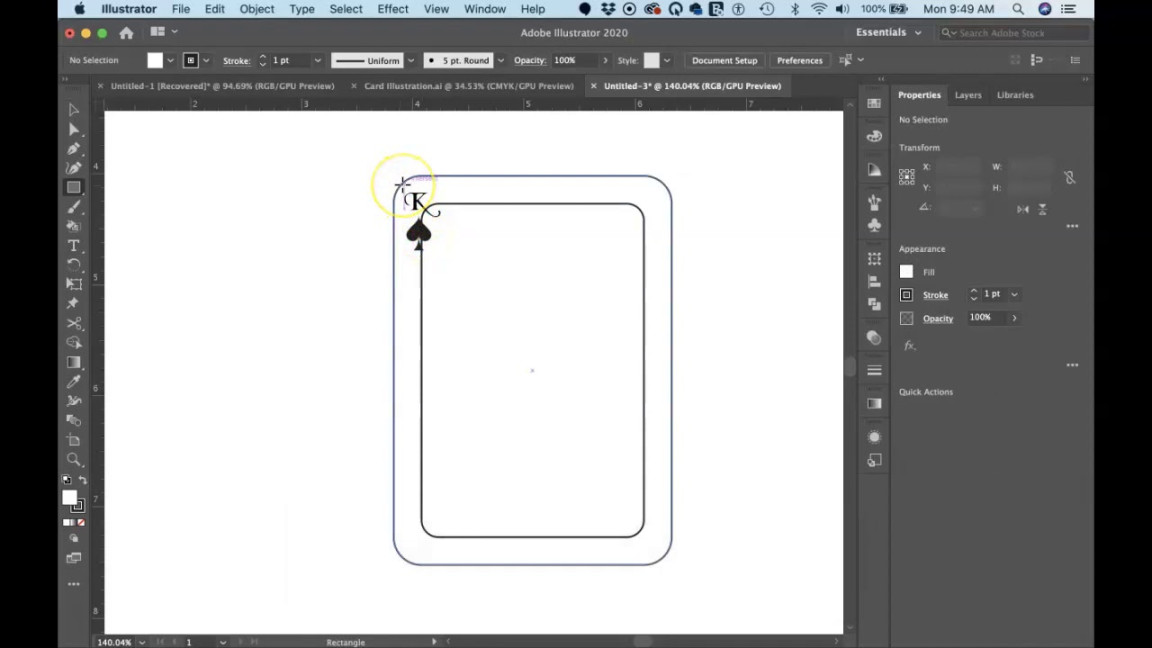The width and height of the screenshot is (1152, 648).
Task: Click the Home icon
Action: pyautogui.click(x=126, y=32)
